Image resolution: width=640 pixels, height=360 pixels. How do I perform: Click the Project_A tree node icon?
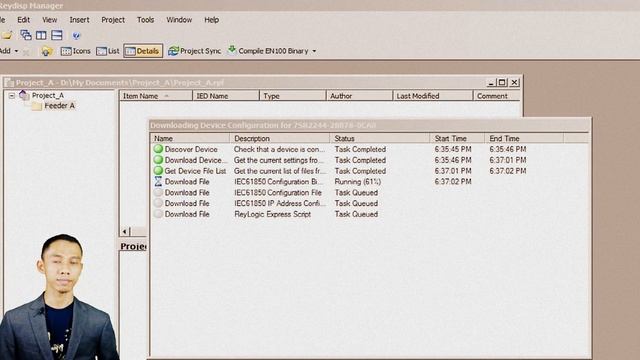(24, 95)
